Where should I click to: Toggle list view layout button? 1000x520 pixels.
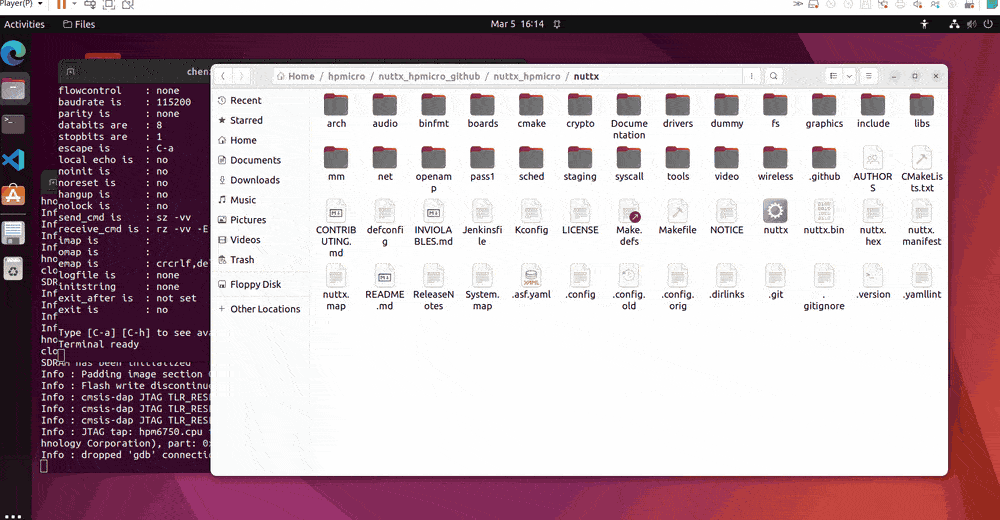[x=832, y=76]
